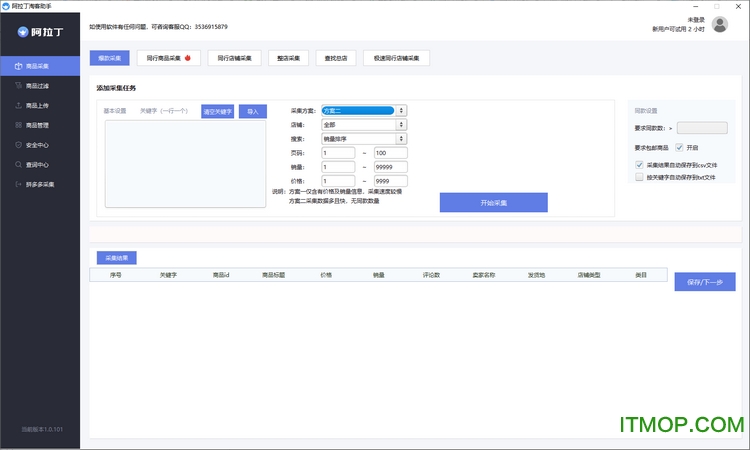Open 拼多多采集 icon in sidebar

point(17,185)
